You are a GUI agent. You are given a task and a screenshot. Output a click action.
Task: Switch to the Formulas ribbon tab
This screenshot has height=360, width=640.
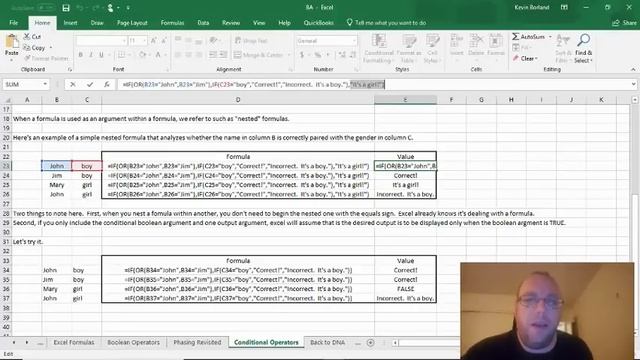click(x=172, y=23)
